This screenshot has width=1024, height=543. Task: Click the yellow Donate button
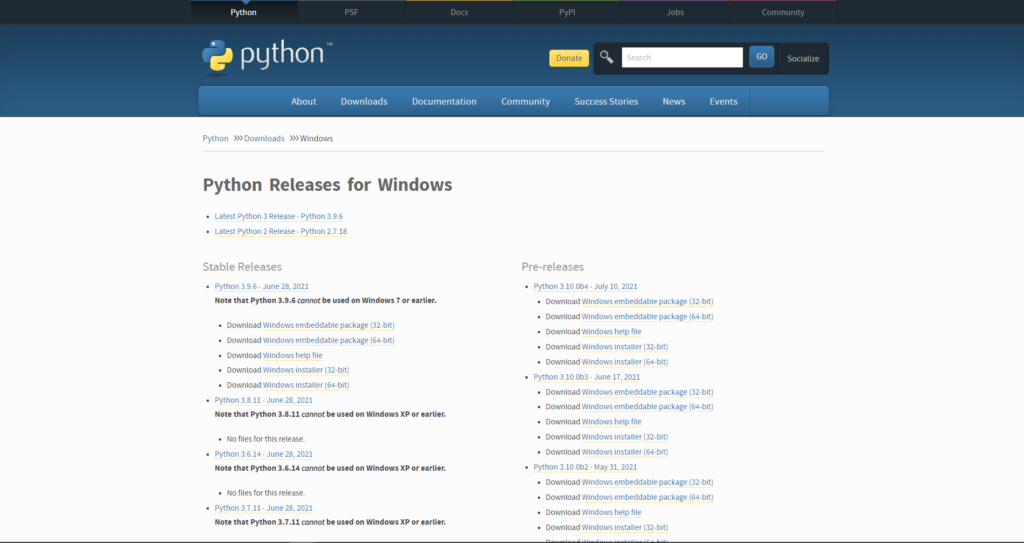click(x=569, y=58)
